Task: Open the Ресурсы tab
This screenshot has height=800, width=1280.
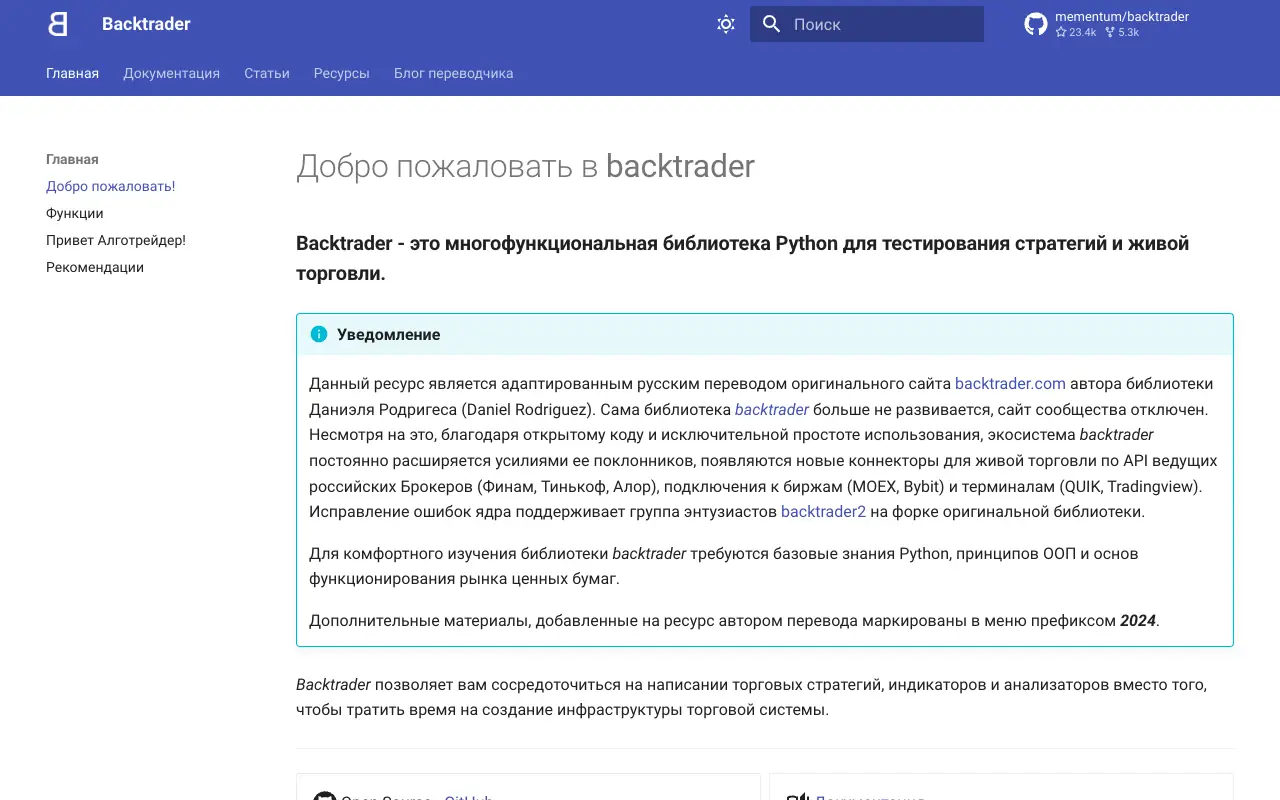Action: [341, 73]
